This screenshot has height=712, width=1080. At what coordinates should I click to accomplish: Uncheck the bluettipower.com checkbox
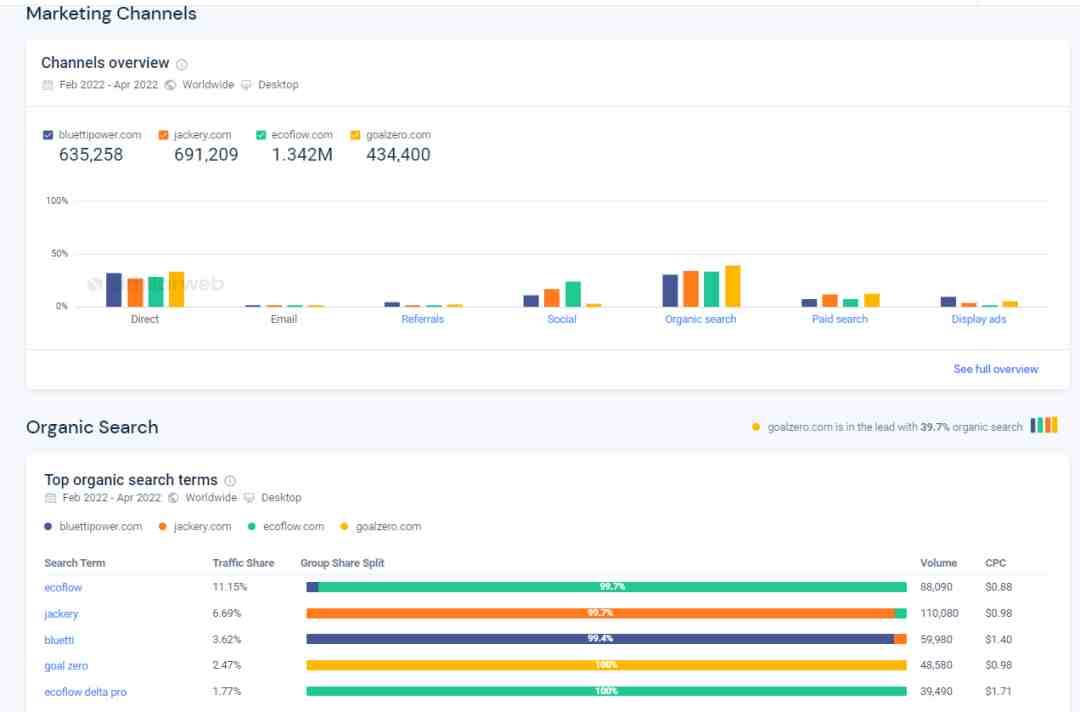(48, 135)
